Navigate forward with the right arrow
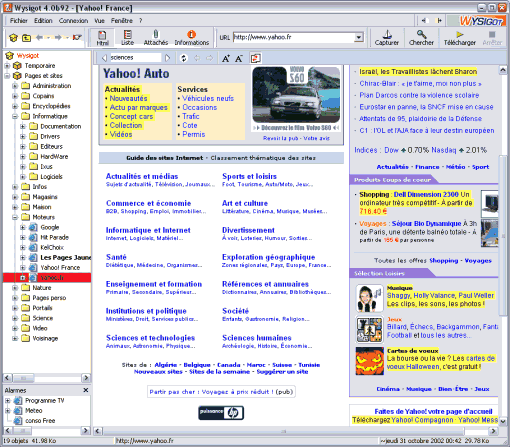 tap(58, 37)
